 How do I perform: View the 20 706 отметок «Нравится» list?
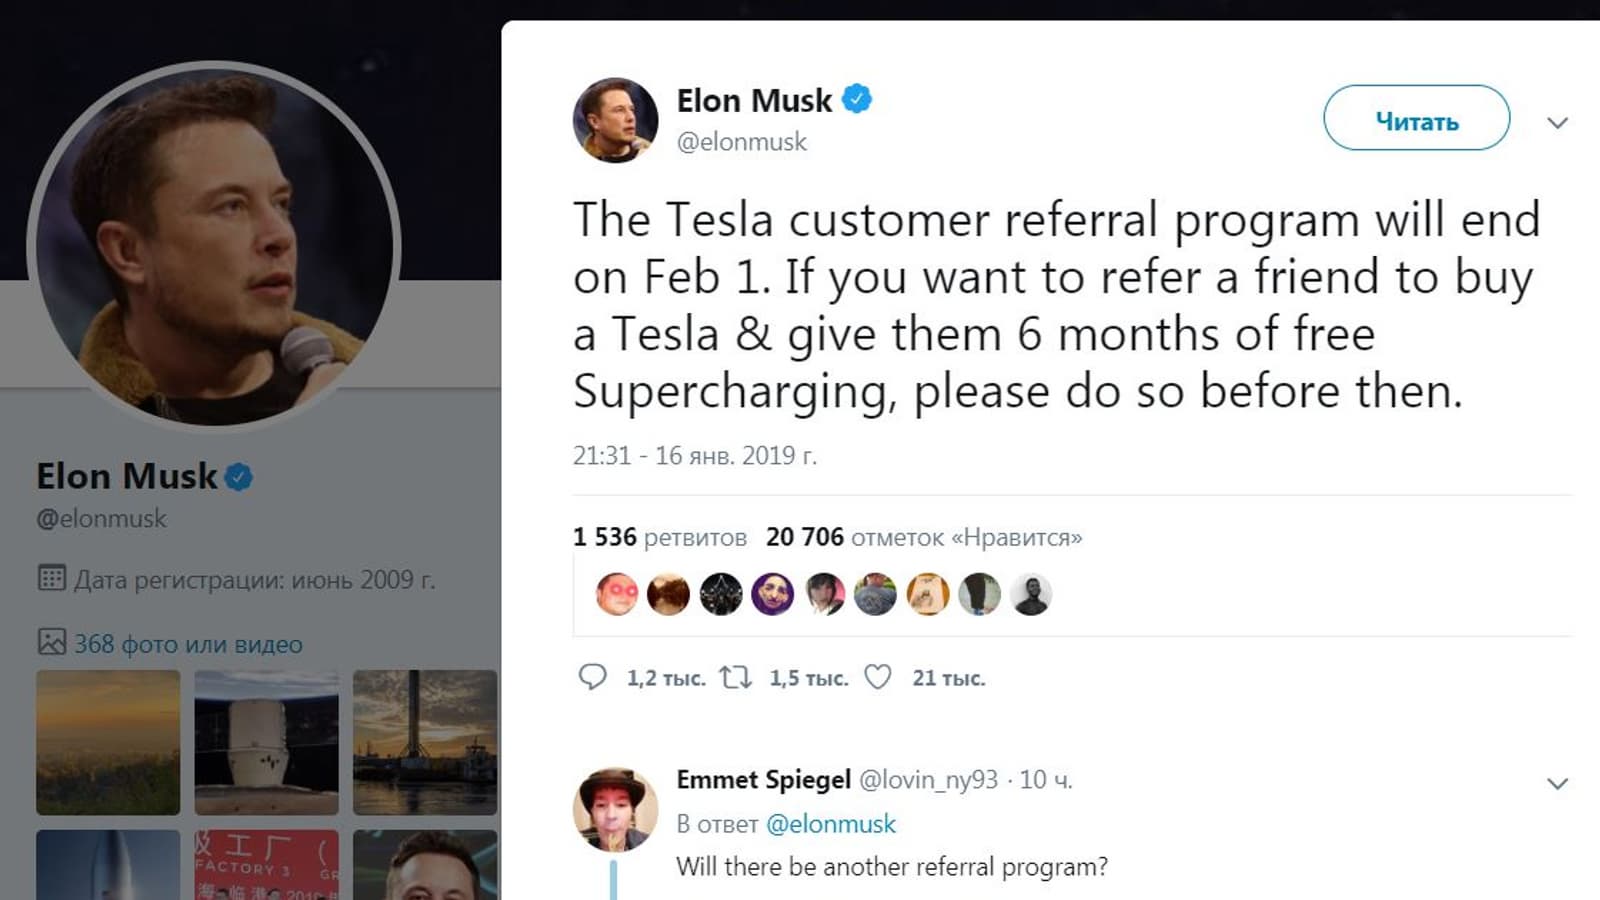pyautogui.click(x=924, y=537)
